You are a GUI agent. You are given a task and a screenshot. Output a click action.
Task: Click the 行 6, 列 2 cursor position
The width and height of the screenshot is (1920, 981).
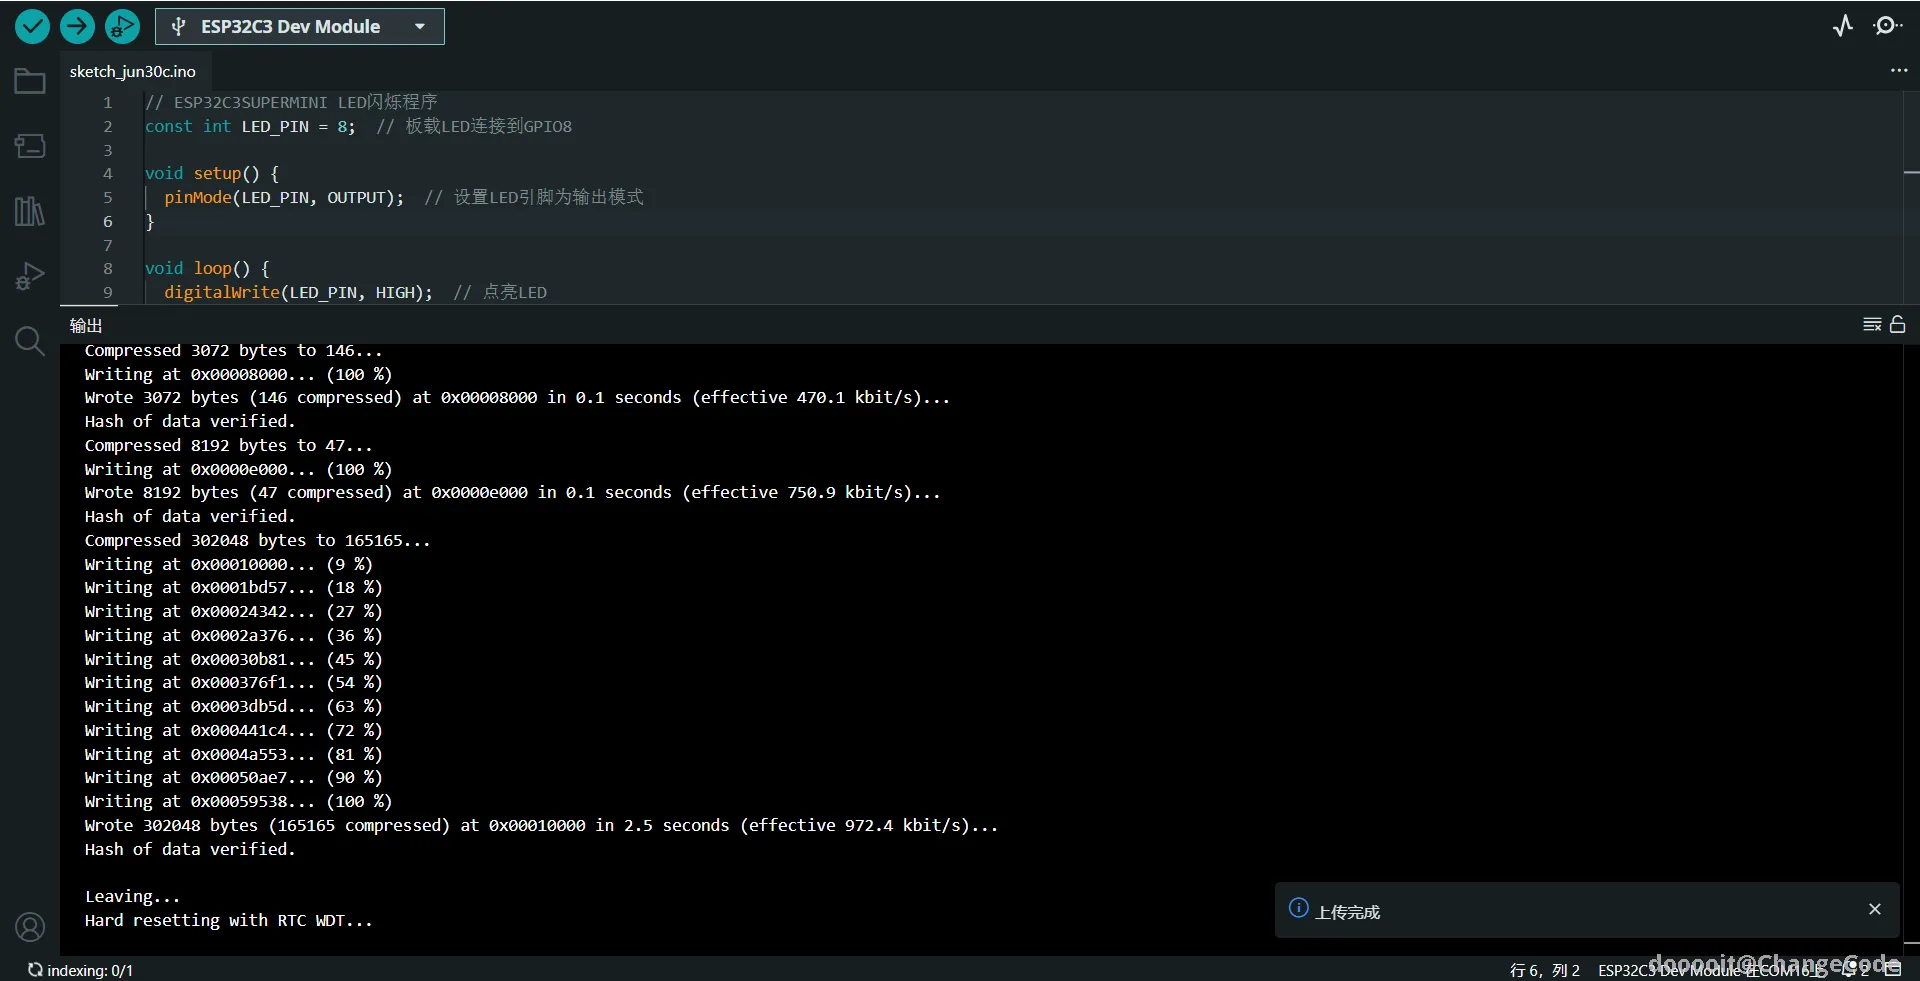click(x=1545, y=970)
